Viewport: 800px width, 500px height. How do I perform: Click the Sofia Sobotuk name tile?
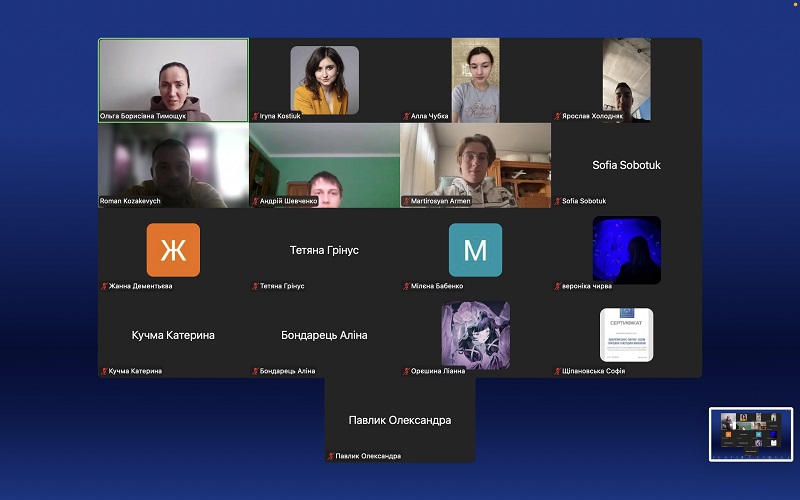coord(626,165)
